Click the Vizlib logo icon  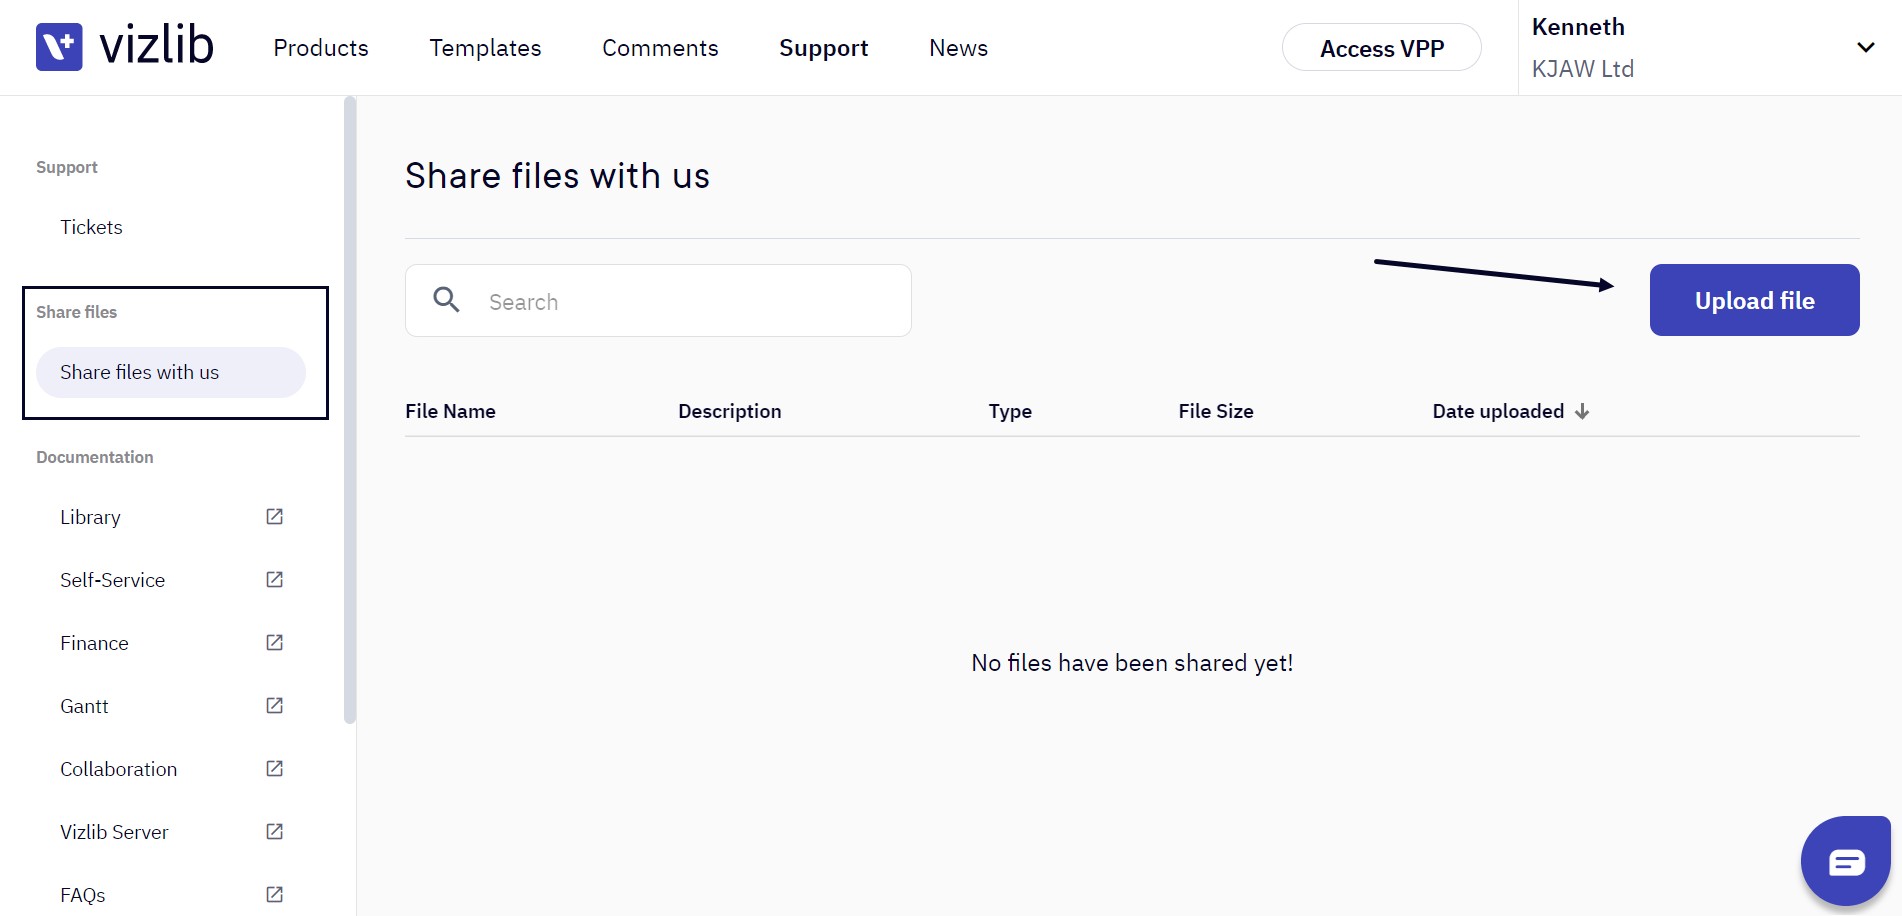click(x=59, y=47)
